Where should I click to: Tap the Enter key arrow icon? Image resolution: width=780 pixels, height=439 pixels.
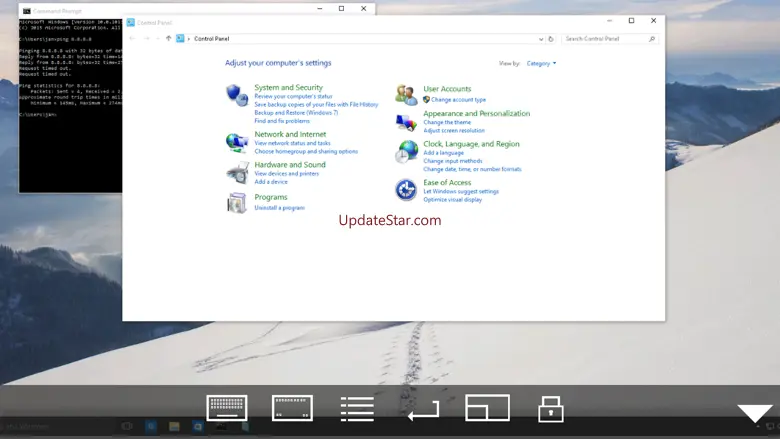(x=423, y=411)
